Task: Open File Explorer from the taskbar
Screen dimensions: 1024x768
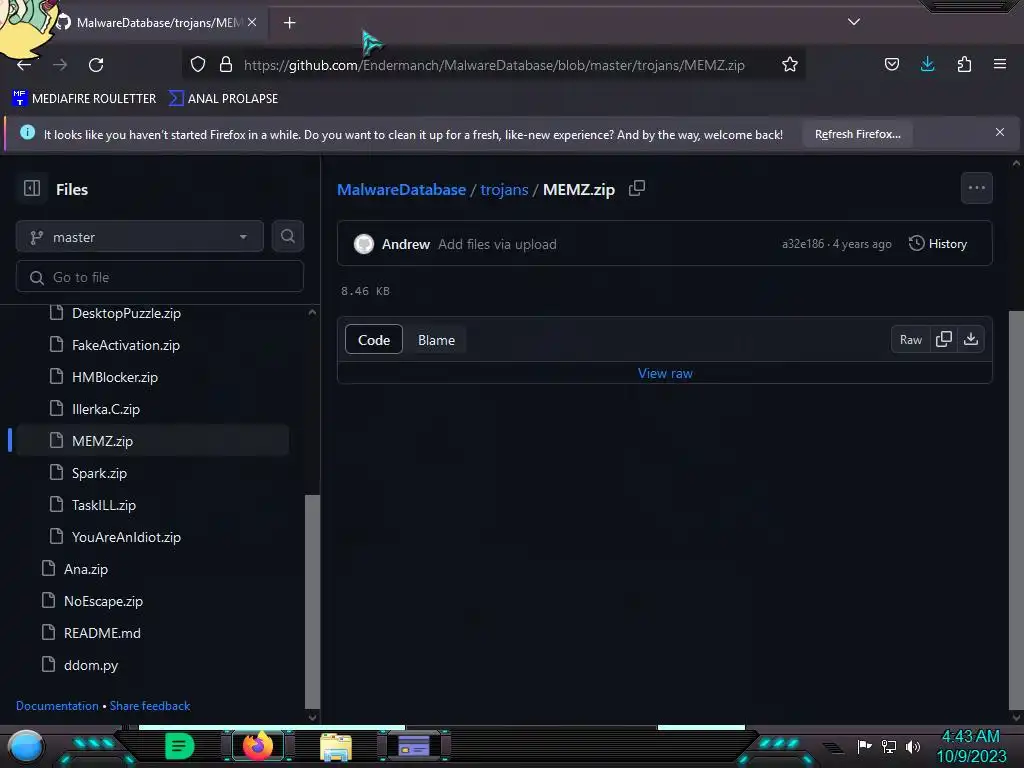Action: [x=336, y=746]
